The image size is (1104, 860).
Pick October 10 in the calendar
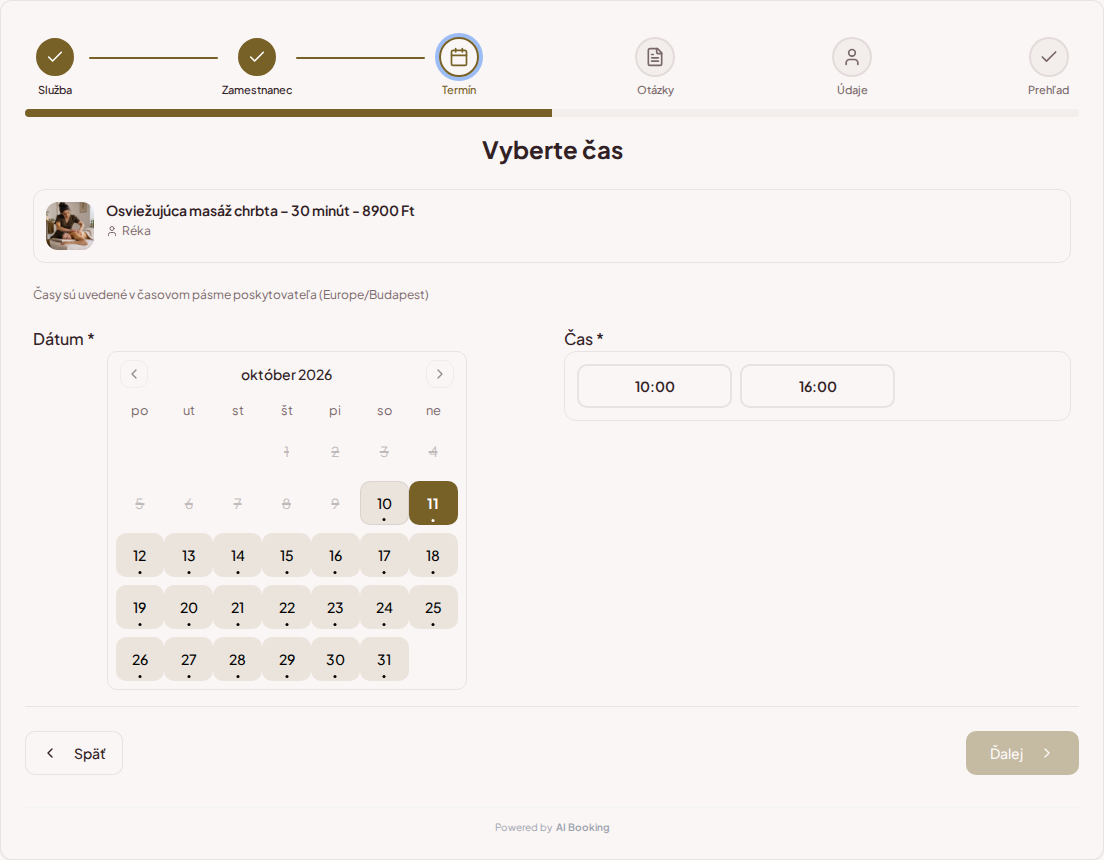pos(384,504)
